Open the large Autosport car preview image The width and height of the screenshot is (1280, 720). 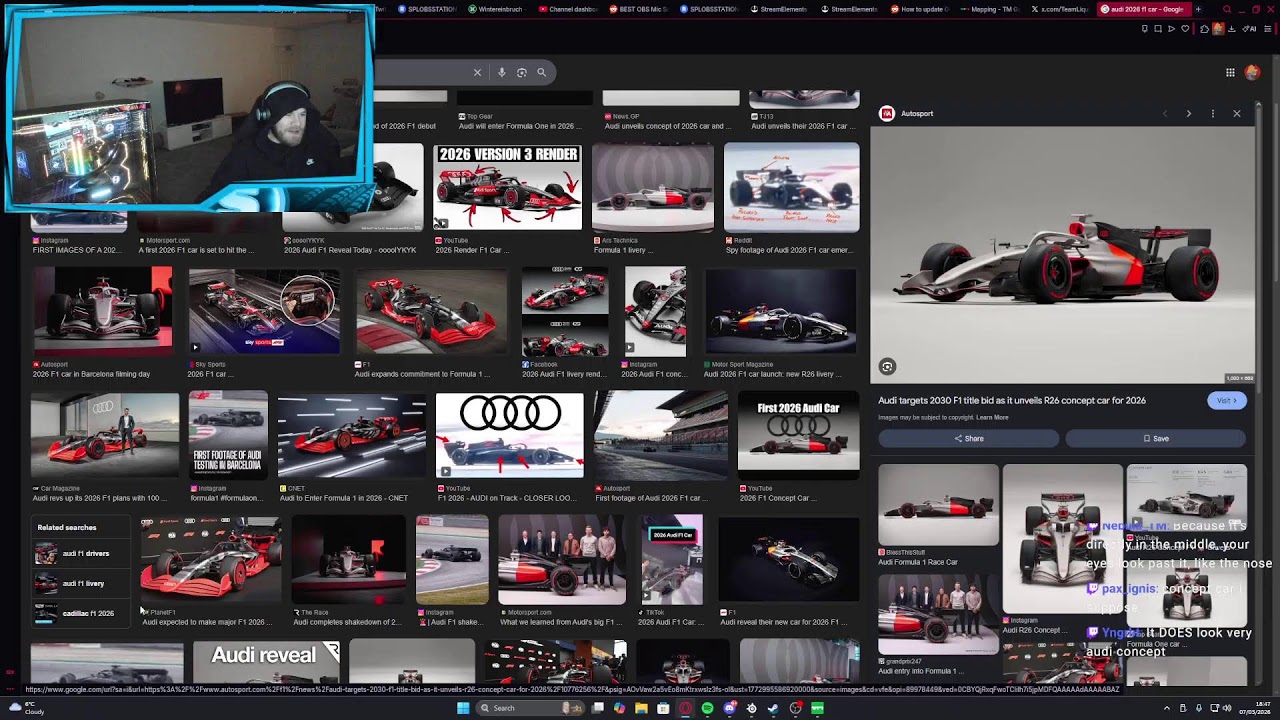click(x=1062, y=255)
